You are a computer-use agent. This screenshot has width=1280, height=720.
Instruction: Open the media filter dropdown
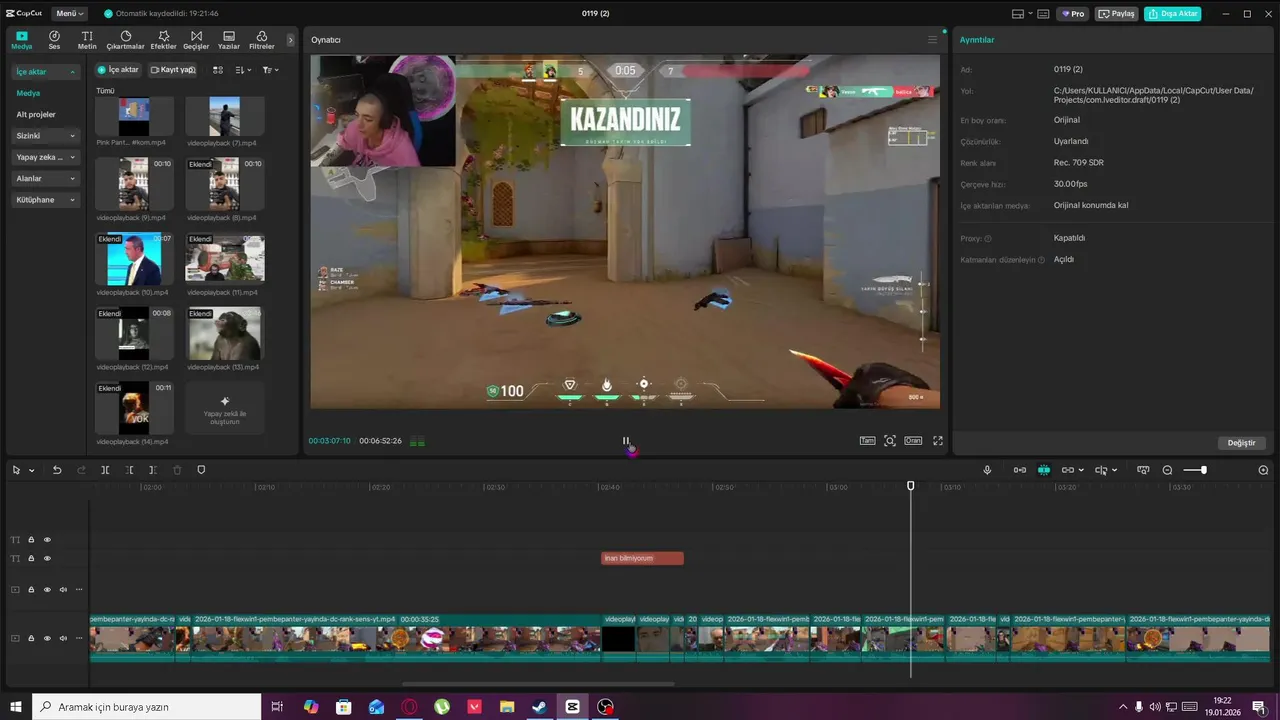tap(270, 70)
